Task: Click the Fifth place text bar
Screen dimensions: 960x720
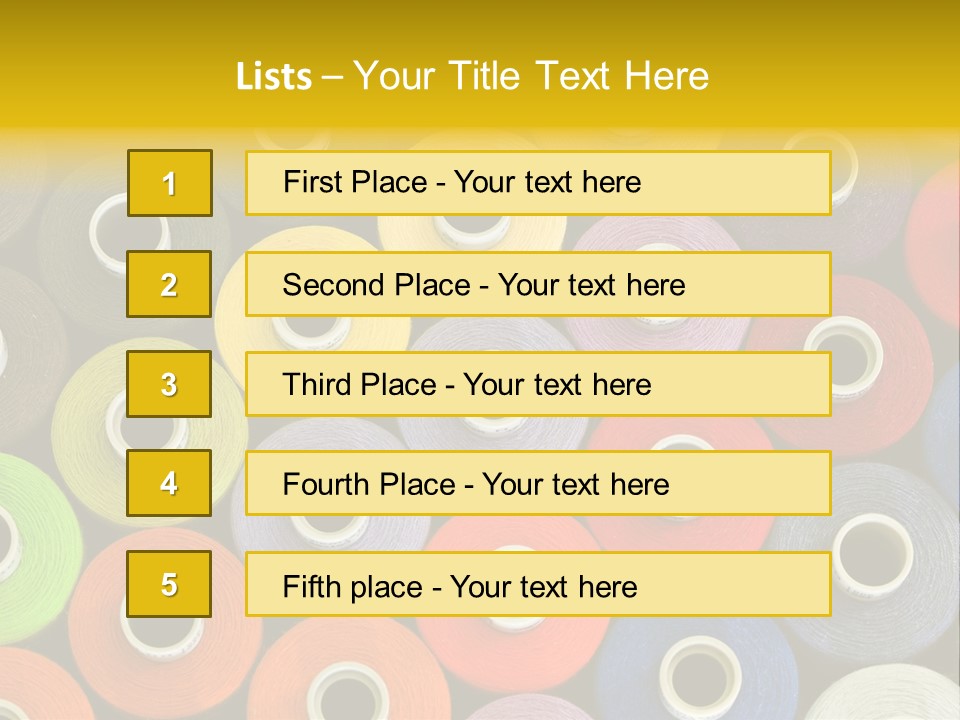Action: pyautogui.click(x=538, y=584)
